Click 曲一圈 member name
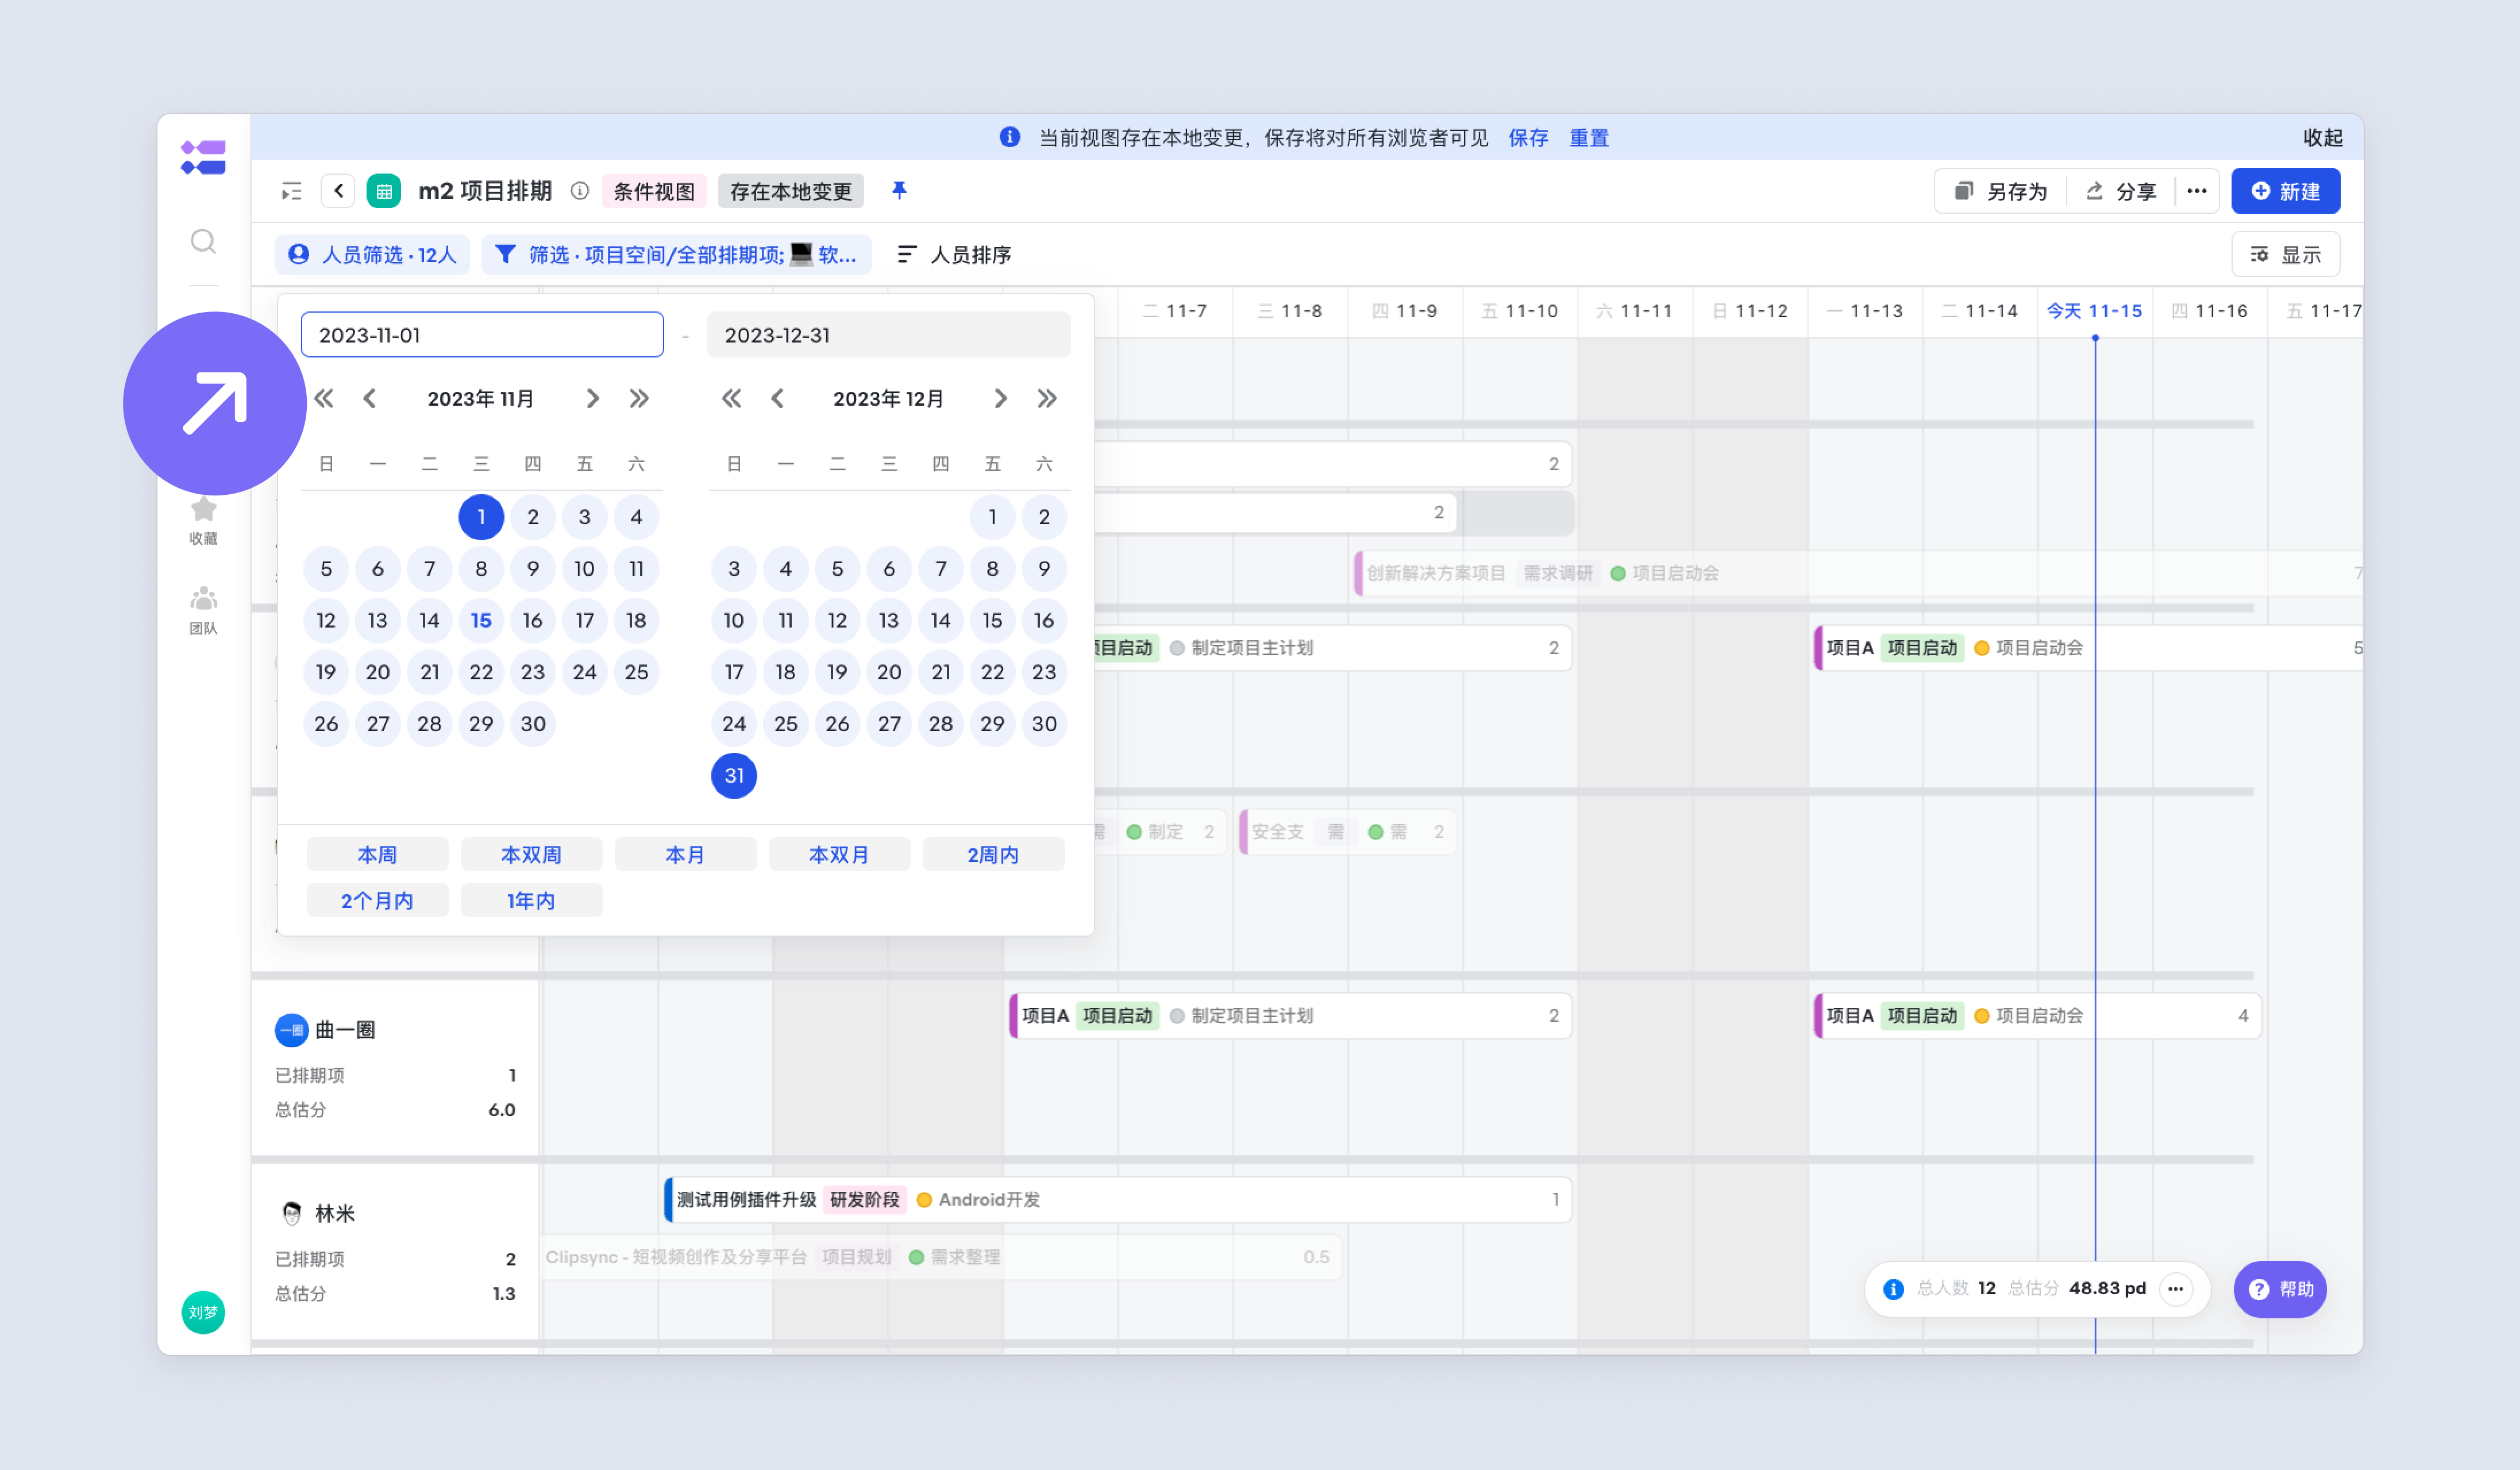 point(346,1030)
